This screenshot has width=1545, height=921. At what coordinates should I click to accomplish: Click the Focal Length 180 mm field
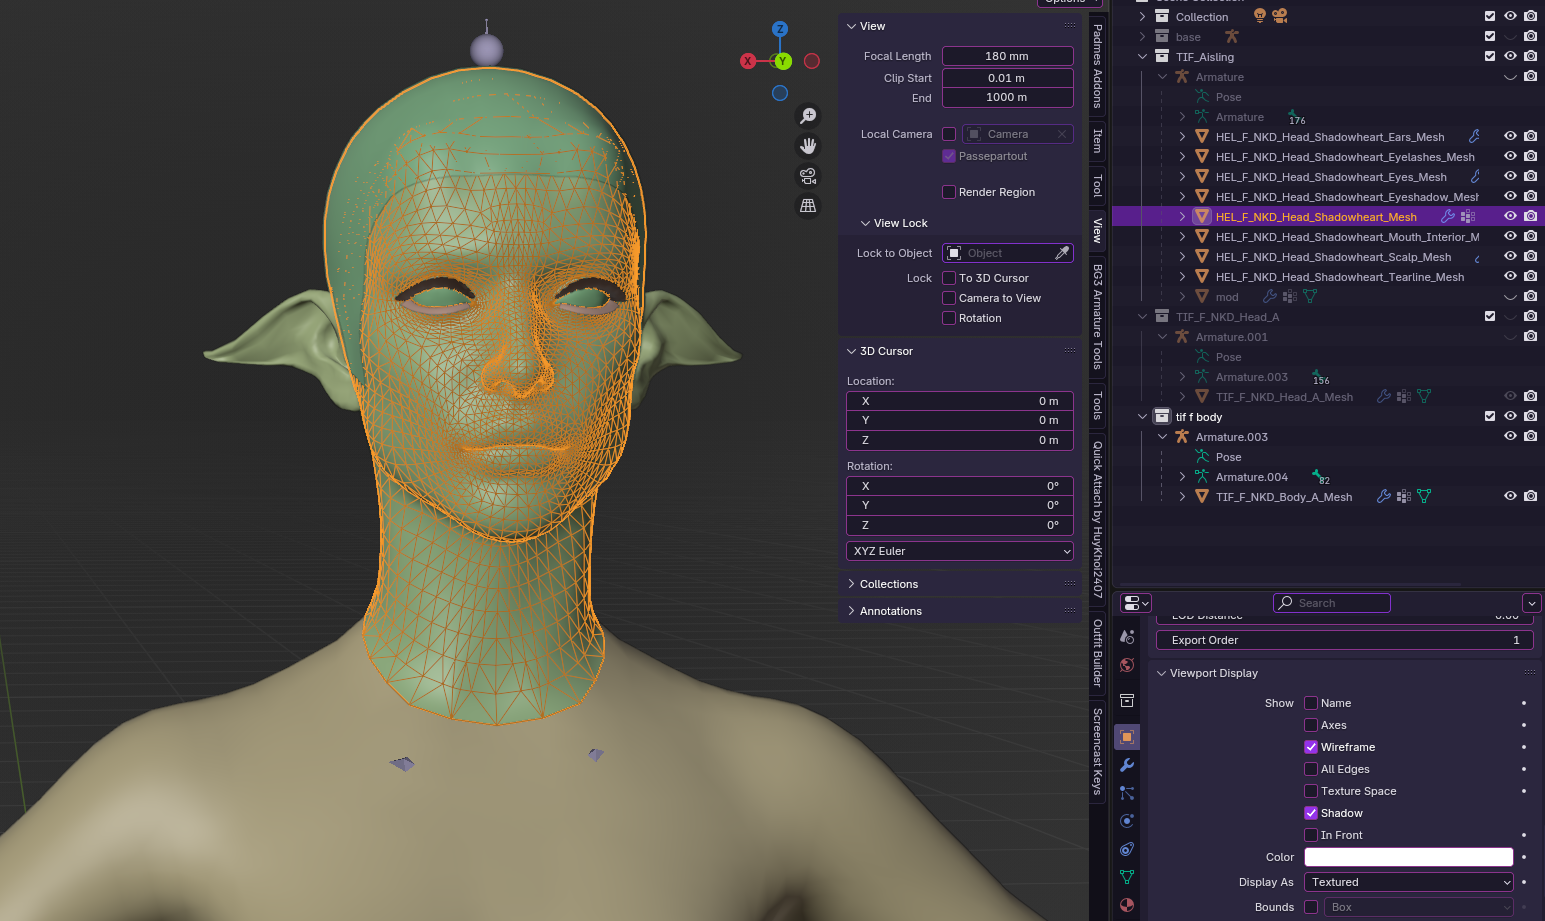[x=1007, y=56]
